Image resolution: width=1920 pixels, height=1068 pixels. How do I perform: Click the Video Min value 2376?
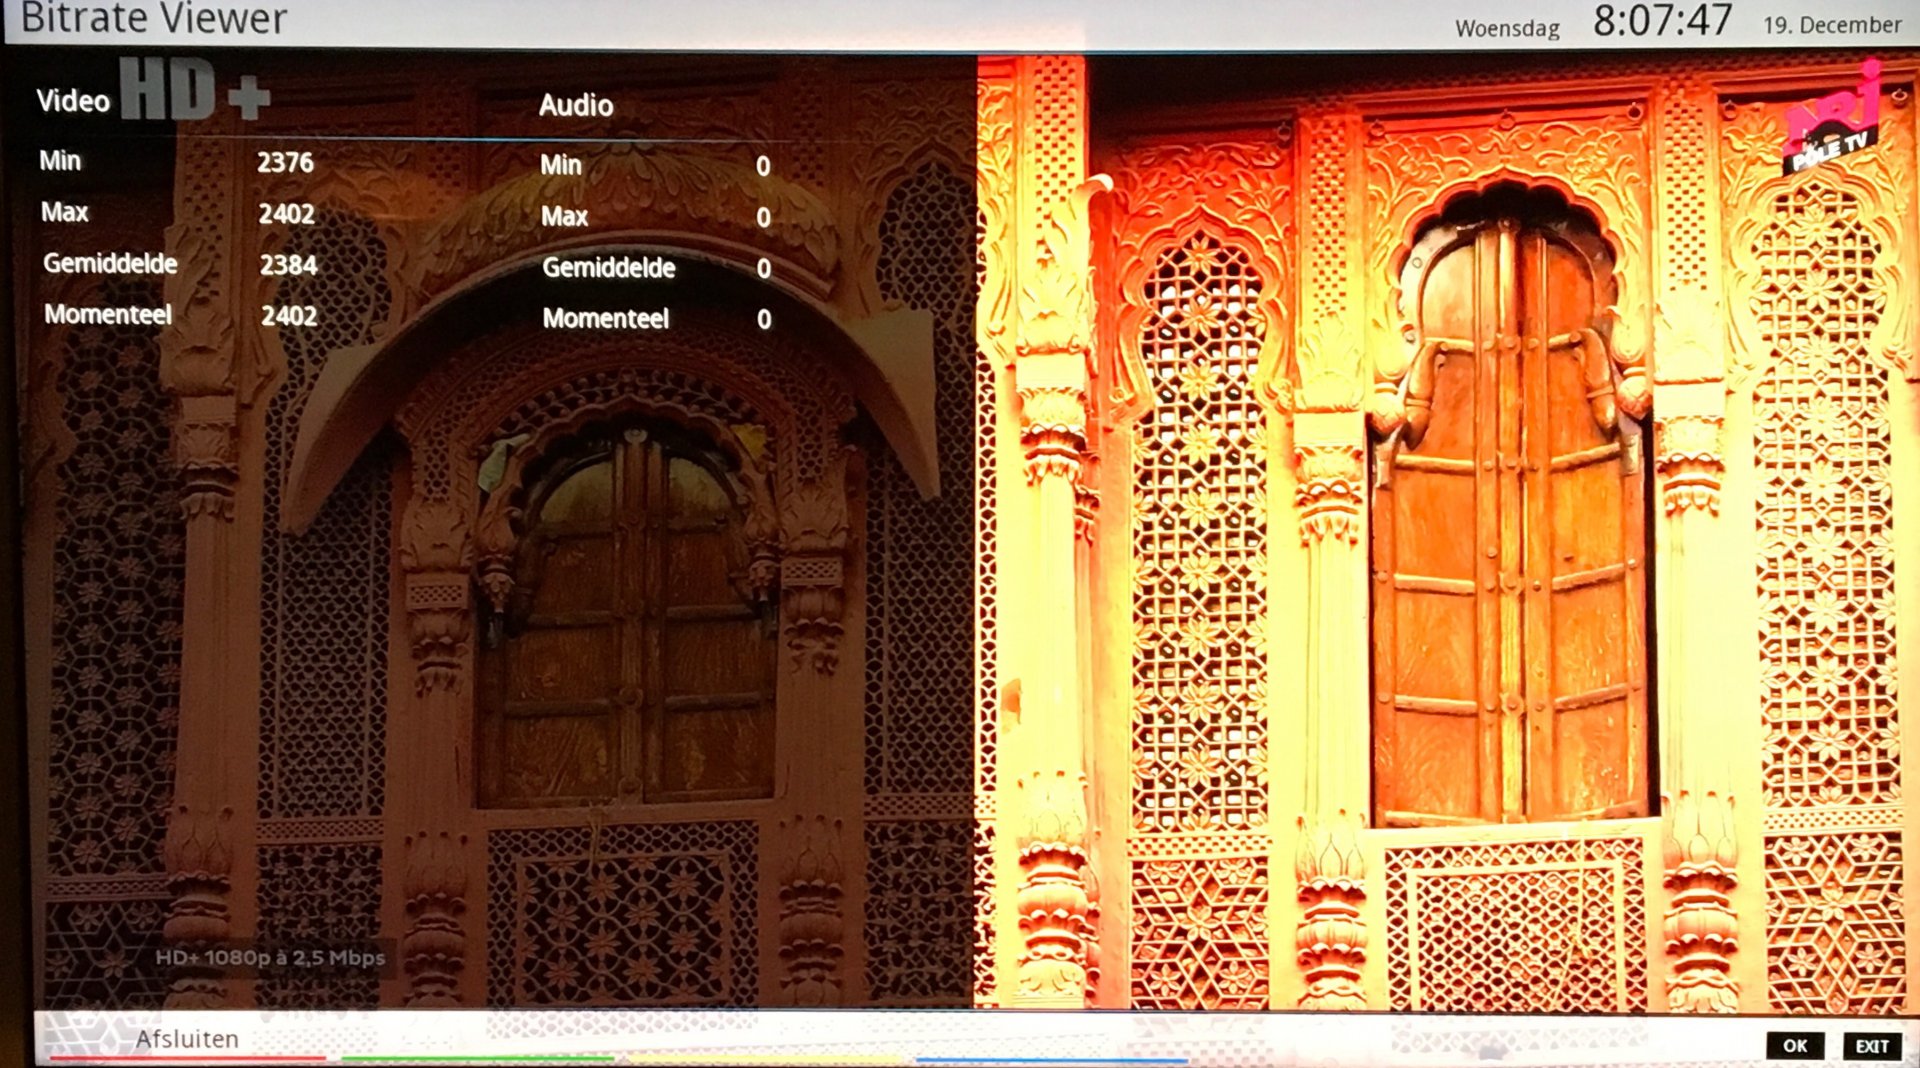click(x=285, y=162)
